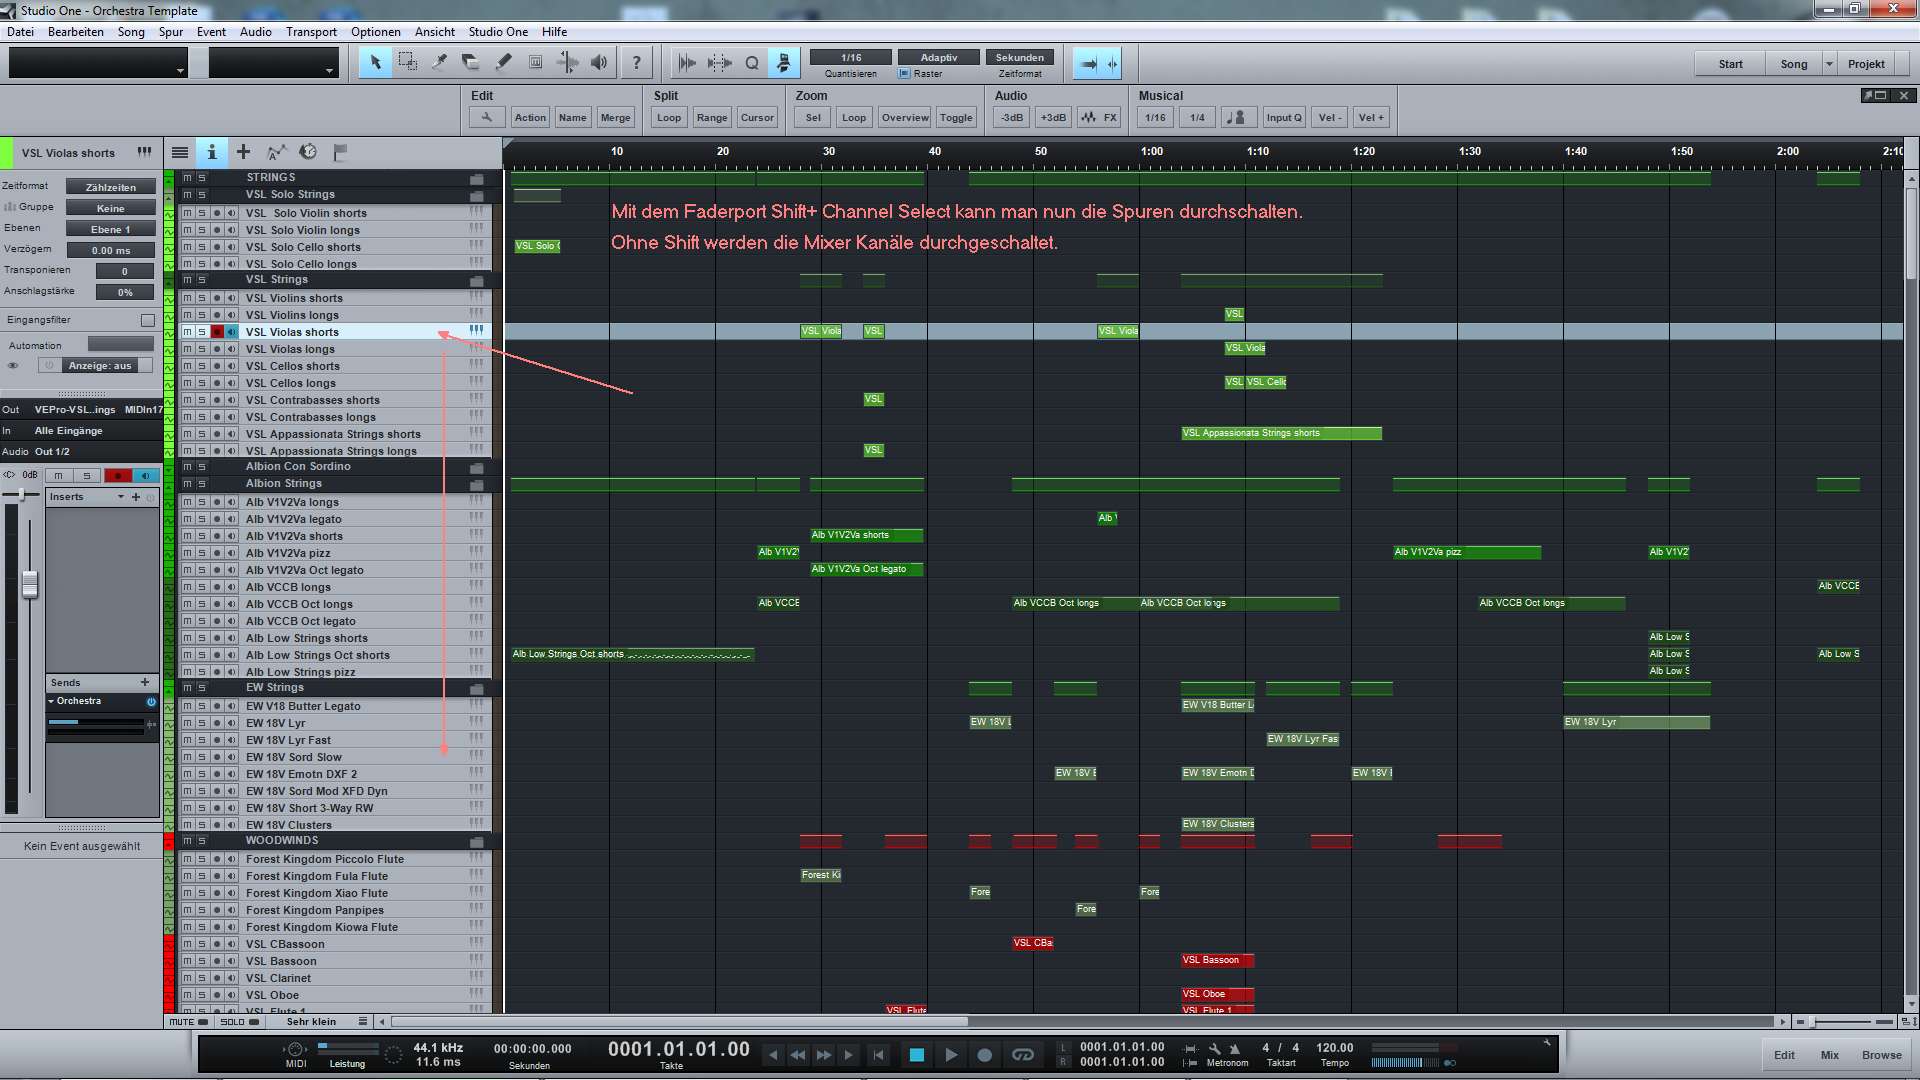Open the Quantisieren 1/16 dropdown

[851, 57]
